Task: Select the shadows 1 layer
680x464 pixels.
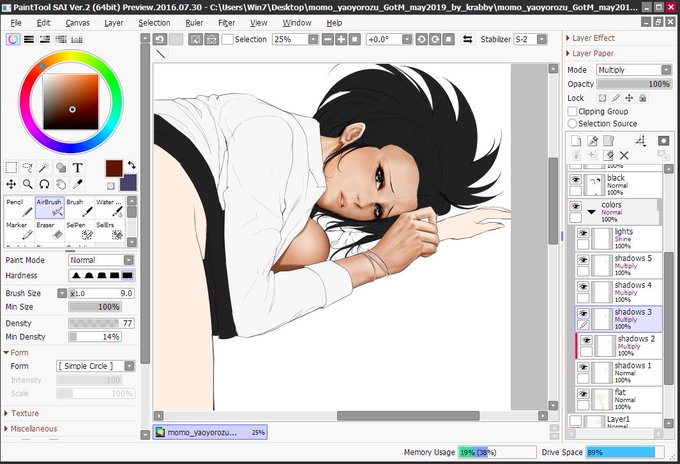Action: [619, 373]
